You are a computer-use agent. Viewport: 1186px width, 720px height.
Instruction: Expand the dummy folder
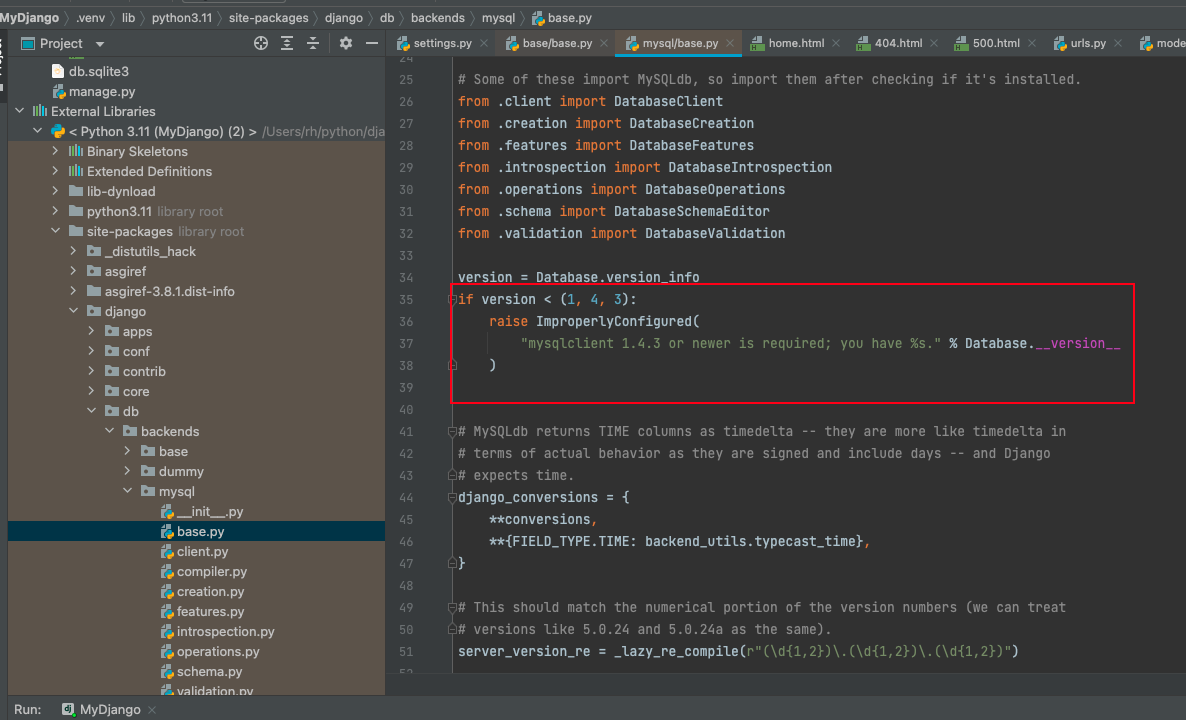click(x=127, y=471)
